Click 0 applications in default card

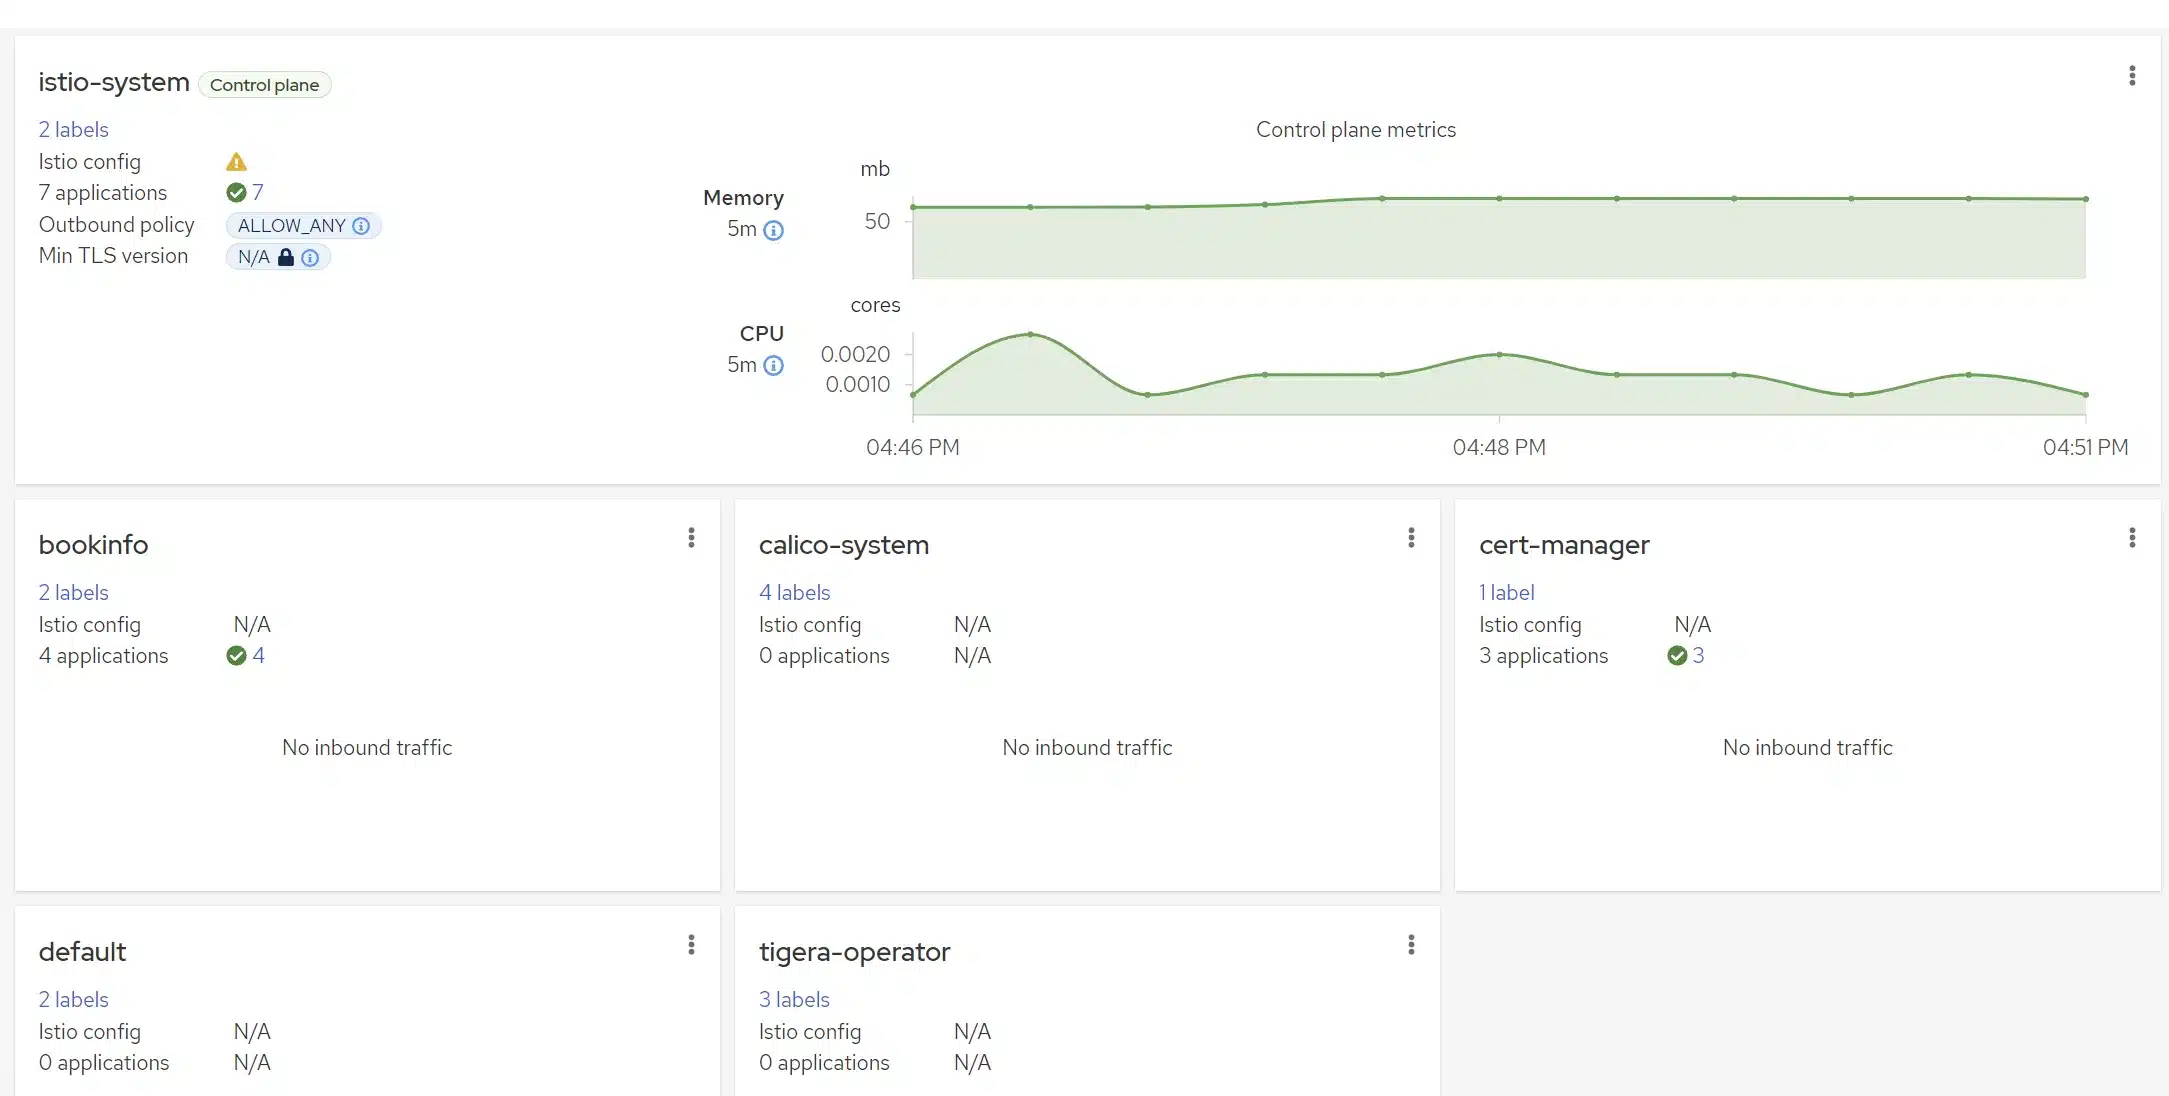coord(104,1063)
